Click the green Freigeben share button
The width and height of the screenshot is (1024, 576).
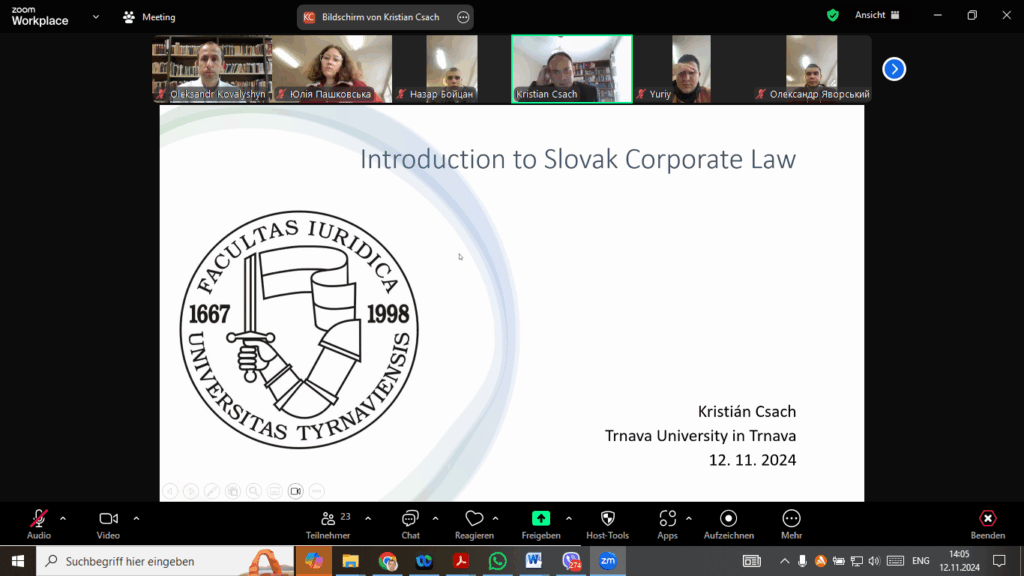pos(541,524)
